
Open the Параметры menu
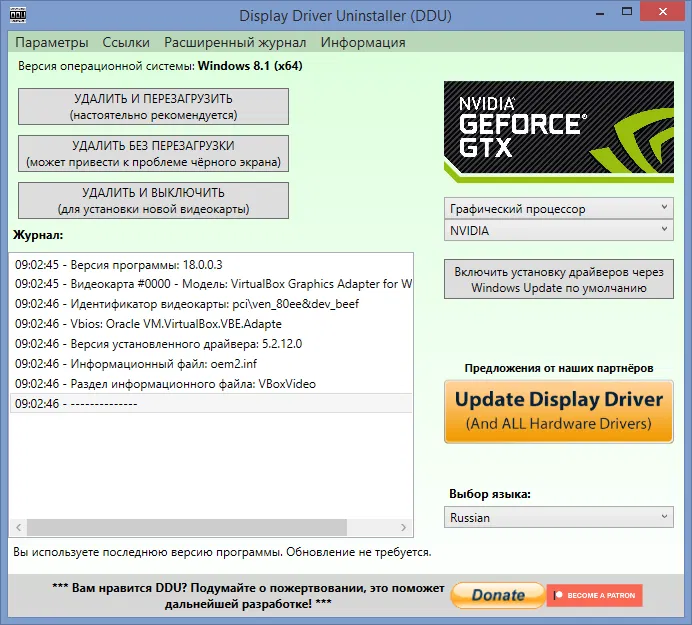click(x=52, y=42)
